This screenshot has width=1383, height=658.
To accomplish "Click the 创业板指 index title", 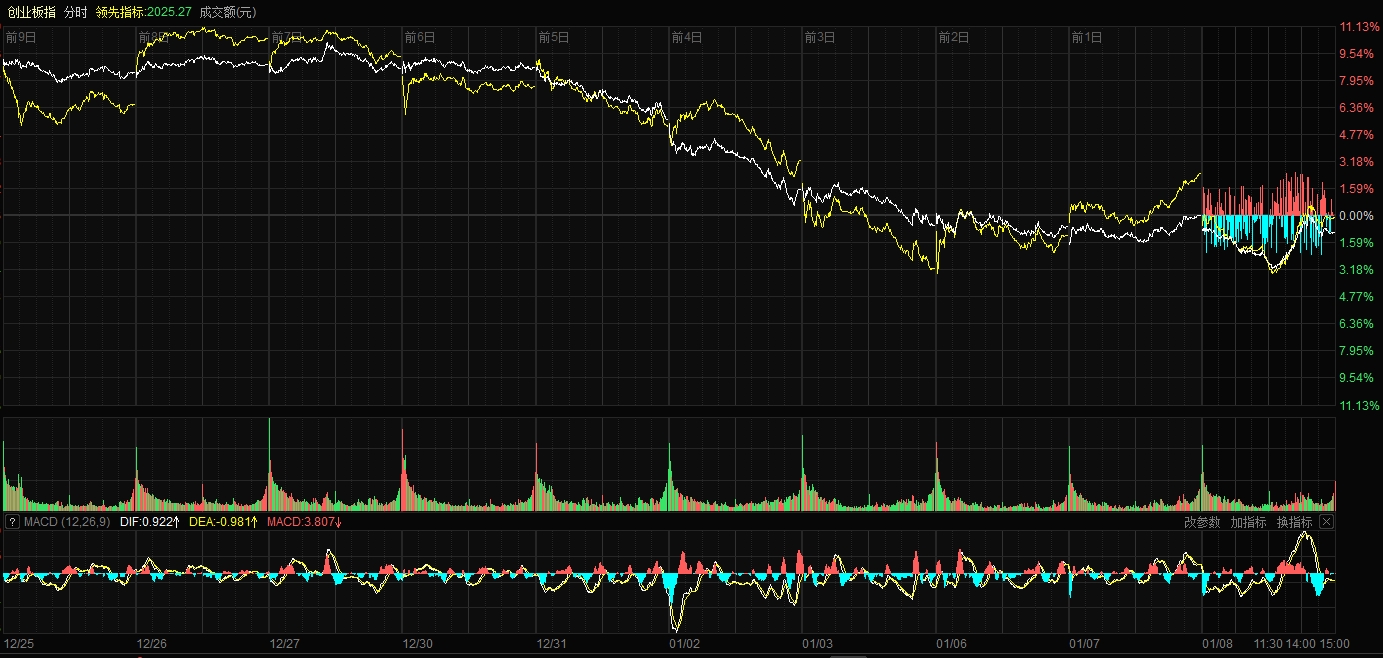I will (30, 12).
